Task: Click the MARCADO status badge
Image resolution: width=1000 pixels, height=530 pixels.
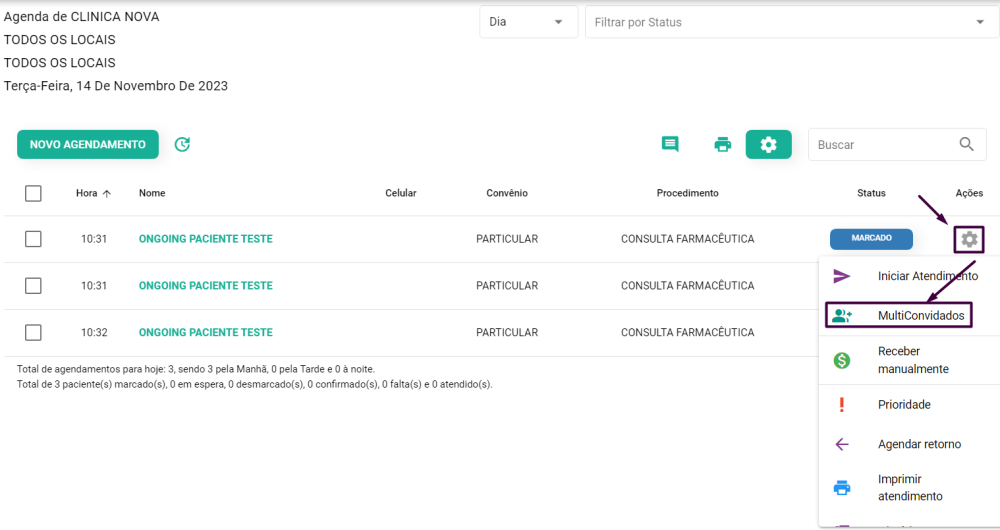Action: 871,239
